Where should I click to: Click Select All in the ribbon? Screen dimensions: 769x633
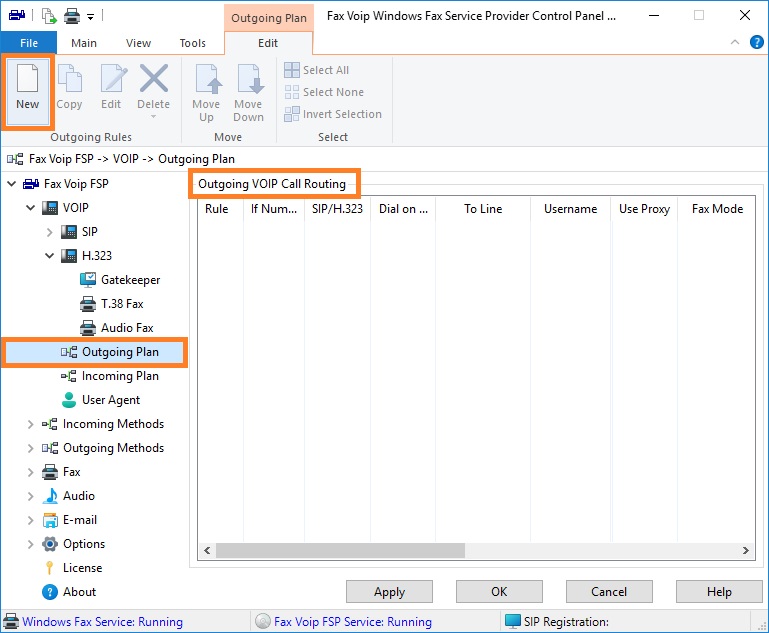[317, 70]
